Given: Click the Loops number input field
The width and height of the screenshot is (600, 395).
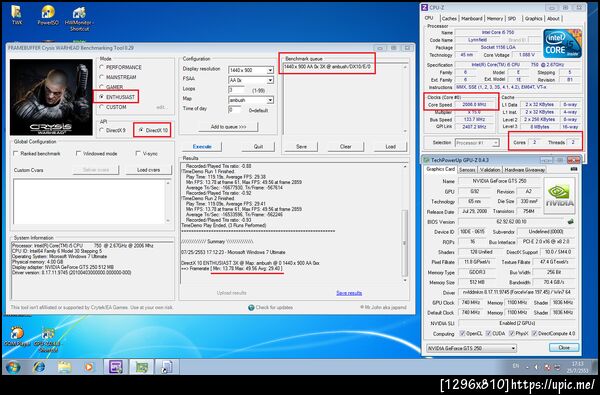Looking at the screenshot, I should (x=235, y=90).
